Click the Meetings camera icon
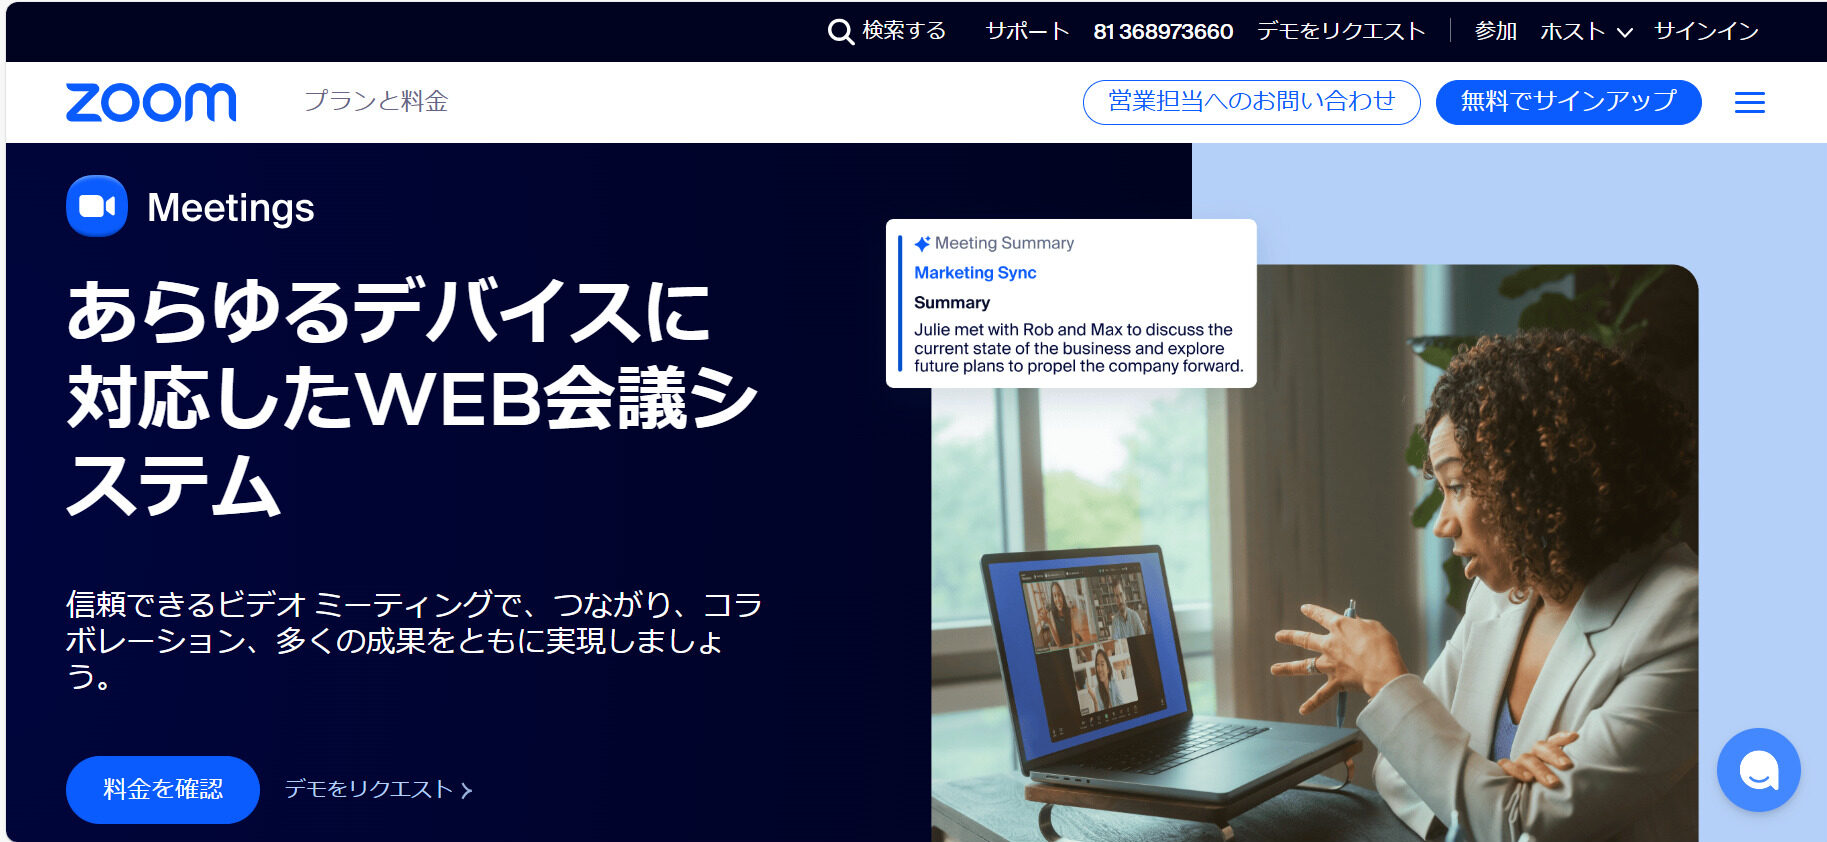Image resolution: width=1827 pixels, height=842 pixels. [x=97, y=206]
